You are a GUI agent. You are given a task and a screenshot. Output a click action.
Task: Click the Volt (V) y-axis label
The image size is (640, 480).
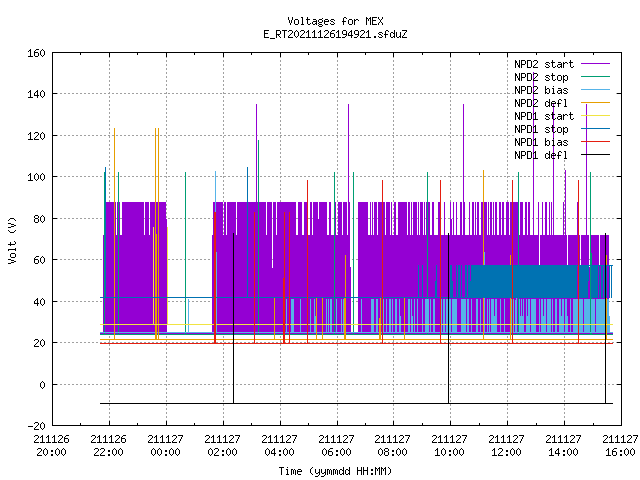(x=12, y=240)
